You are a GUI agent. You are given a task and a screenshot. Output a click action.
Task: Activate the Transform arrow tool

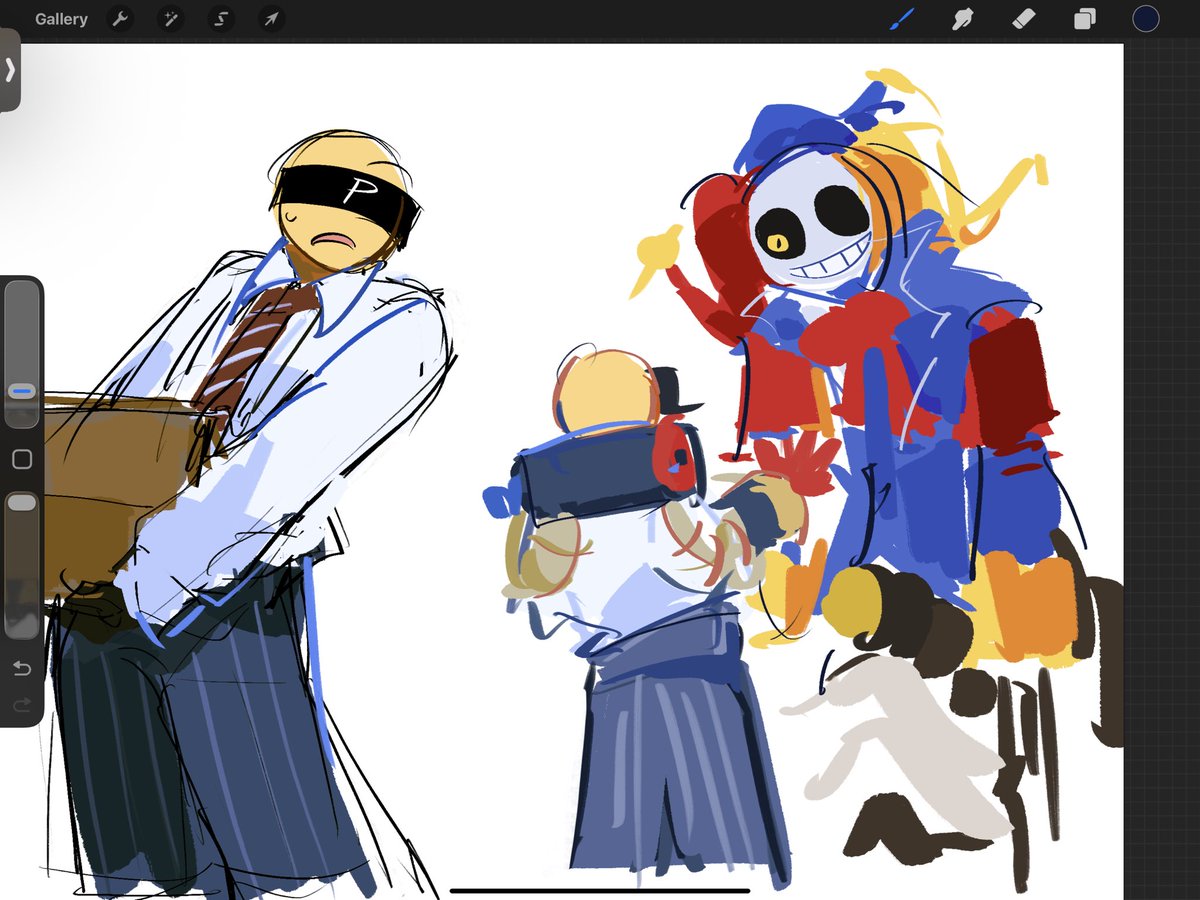(x=271, y=19)
